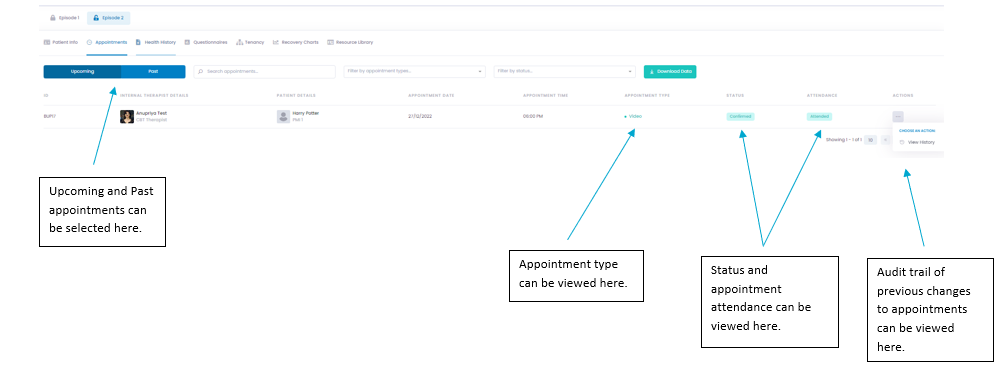
Task: Click the previous page pagination arrow
Action: coord(884,140)
